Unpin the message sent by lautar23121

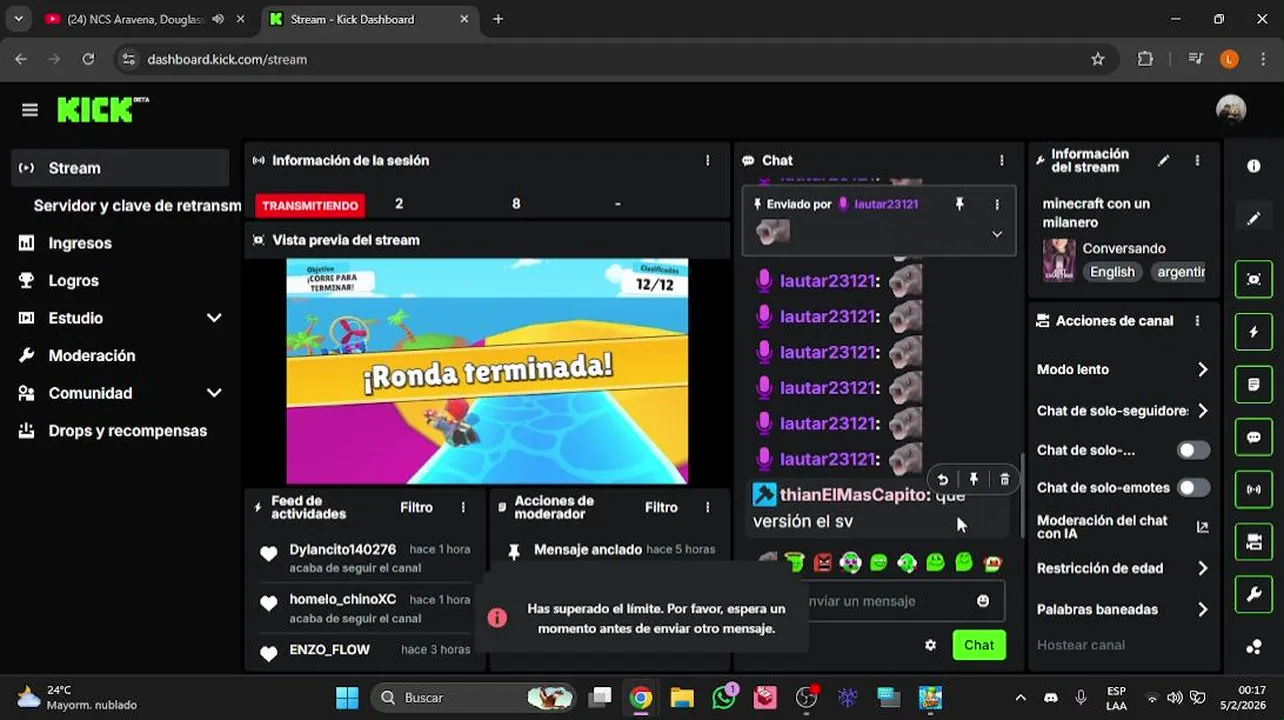(960, 204)
